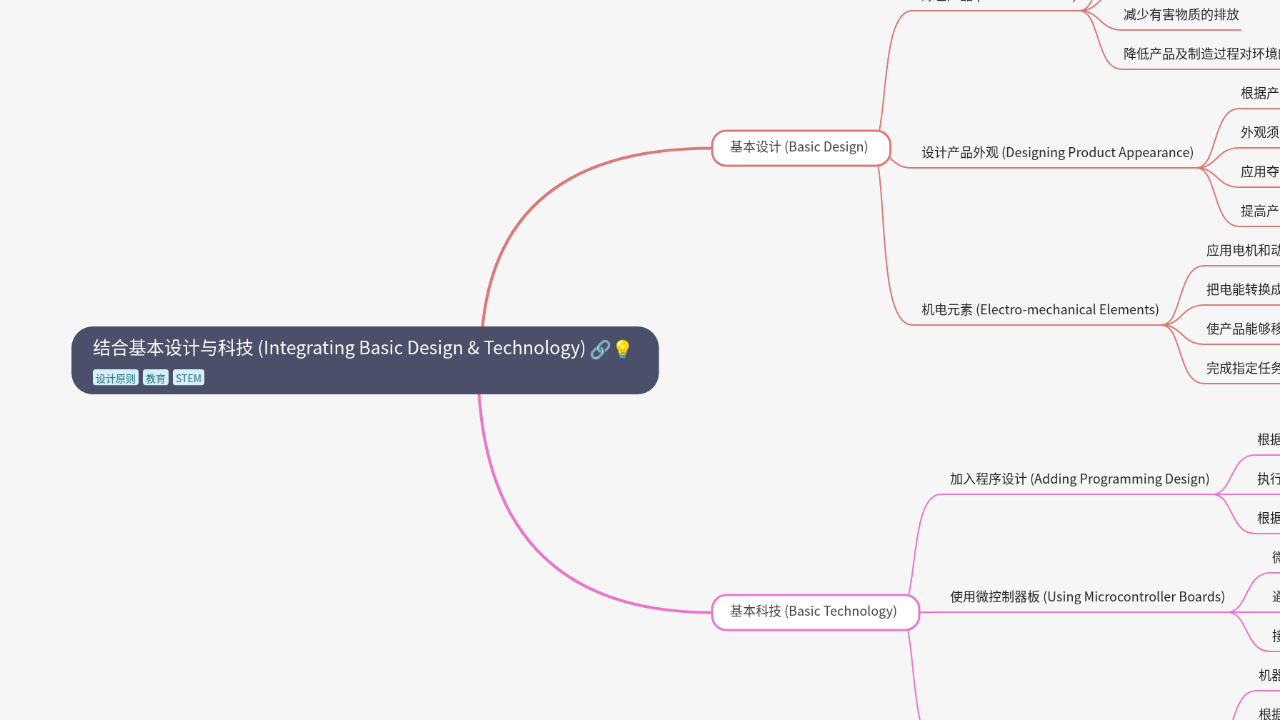Select the 应用电机和动 leaf node

1242,251
